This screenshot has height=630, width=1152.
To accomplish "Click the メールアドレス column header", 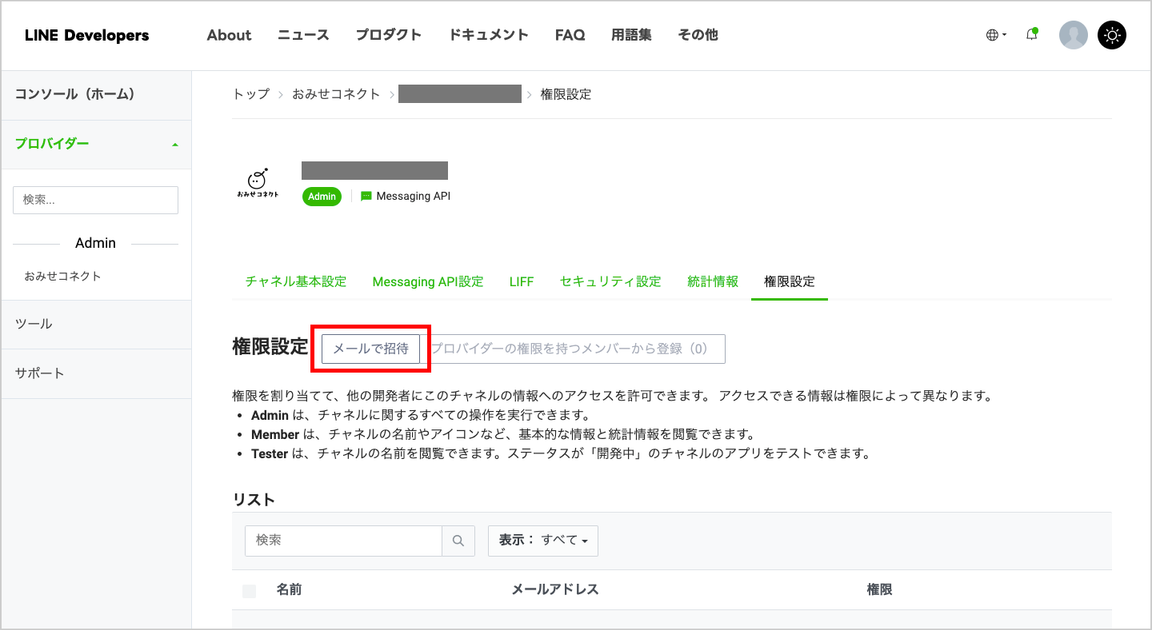I will (555, 590).
